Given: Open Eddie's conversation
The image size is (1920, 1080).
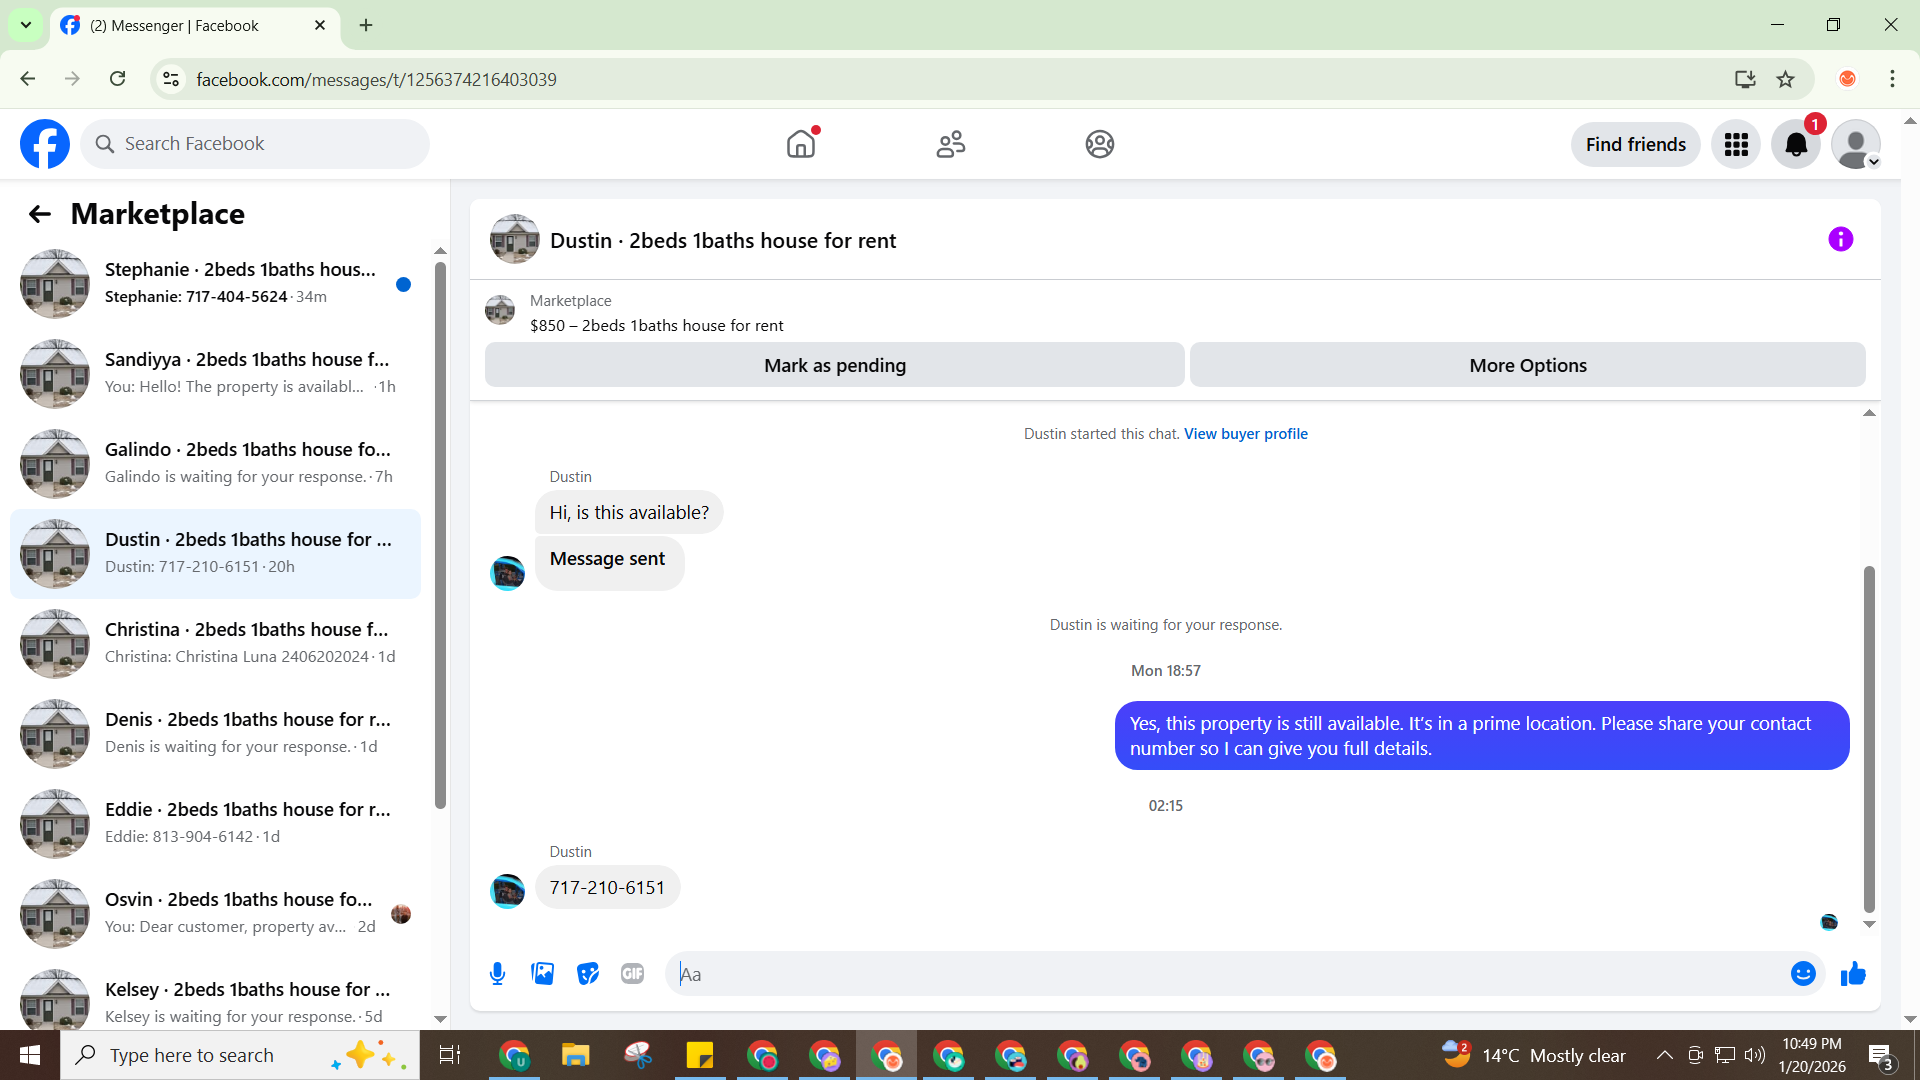Looking at the screenshot, I should tap(215, 824).
